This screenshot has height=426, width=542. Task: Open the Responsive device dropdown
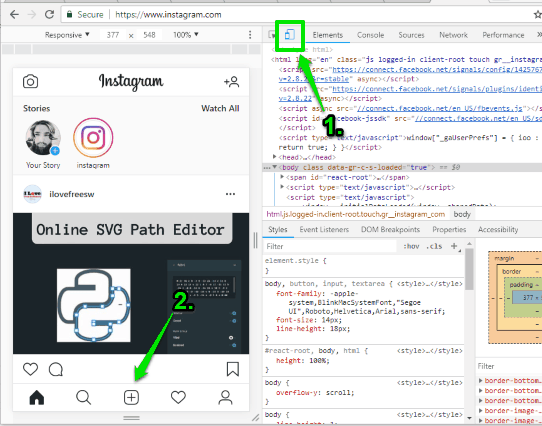tap(67, 35)
